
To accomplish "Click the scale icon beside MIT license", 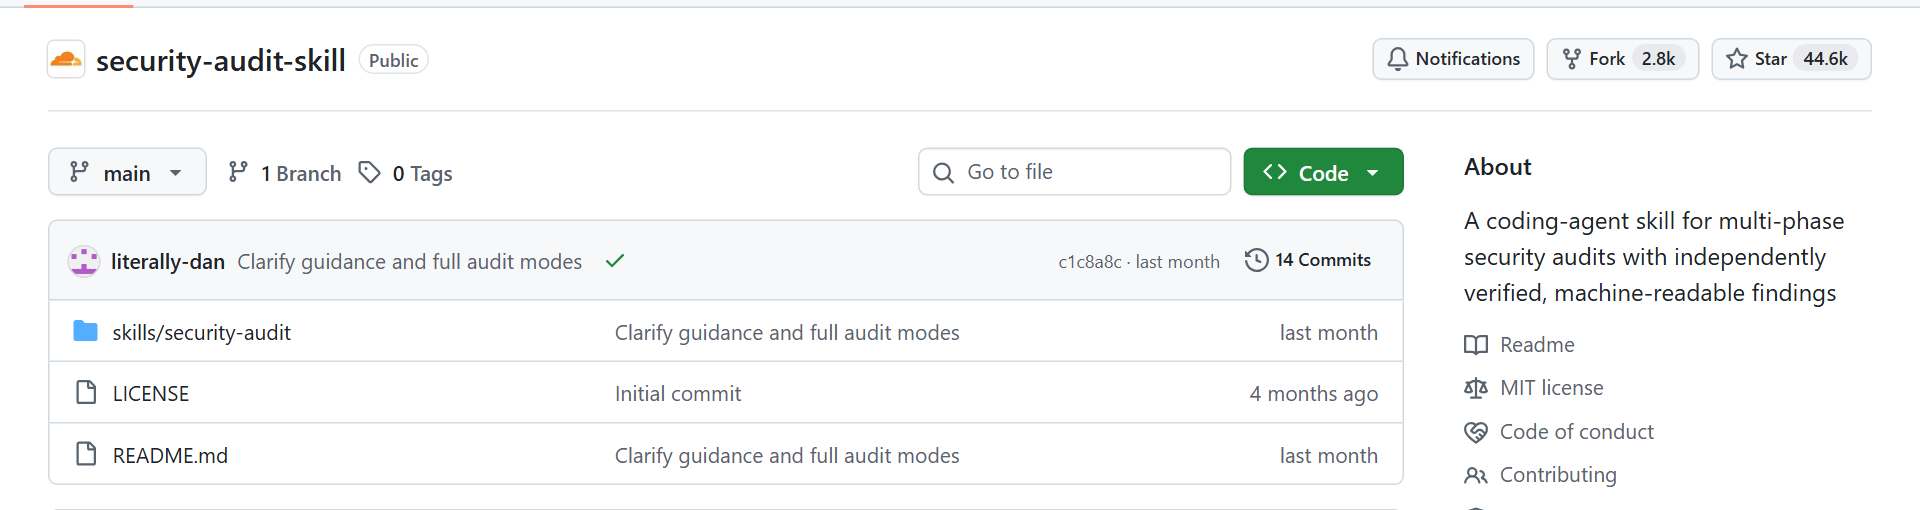I will [1476, 388].
